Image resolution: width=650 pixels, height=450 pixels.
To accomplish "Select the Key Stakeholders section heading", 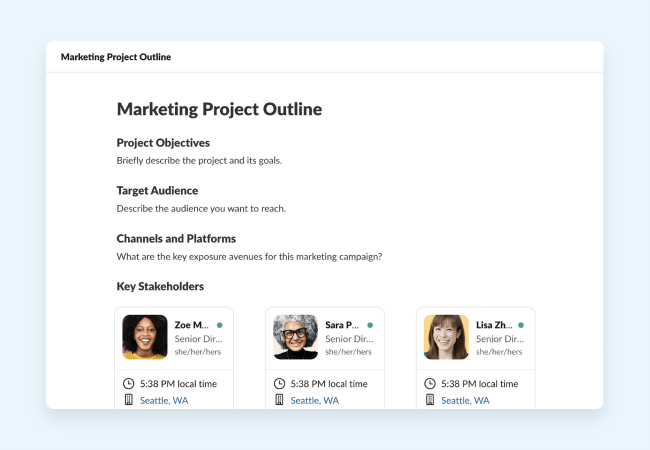I will [x=160, y=286].
